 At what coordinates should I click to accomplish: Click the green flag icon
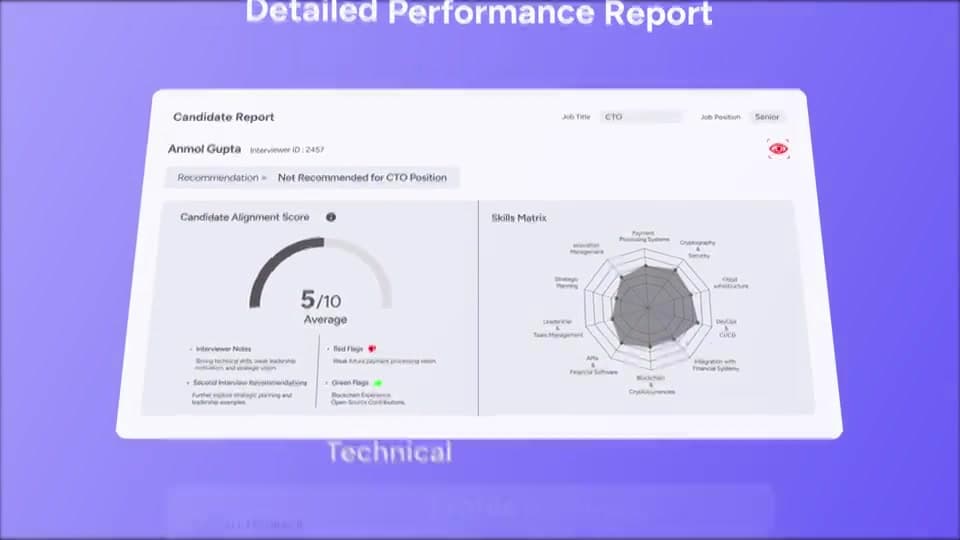pos(377,382)
